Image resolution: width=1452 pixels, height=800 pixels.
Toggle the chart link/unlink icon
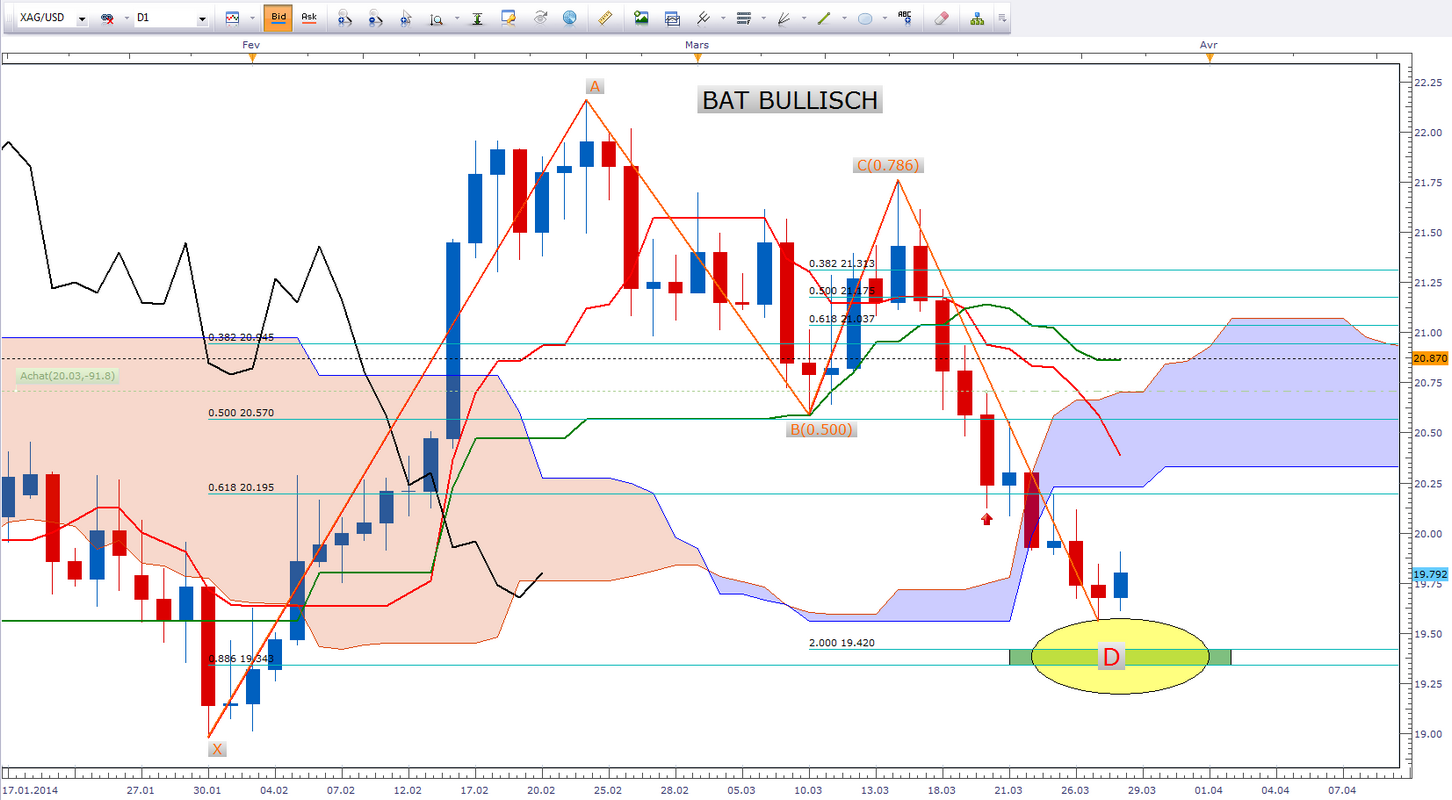point(107,19)
